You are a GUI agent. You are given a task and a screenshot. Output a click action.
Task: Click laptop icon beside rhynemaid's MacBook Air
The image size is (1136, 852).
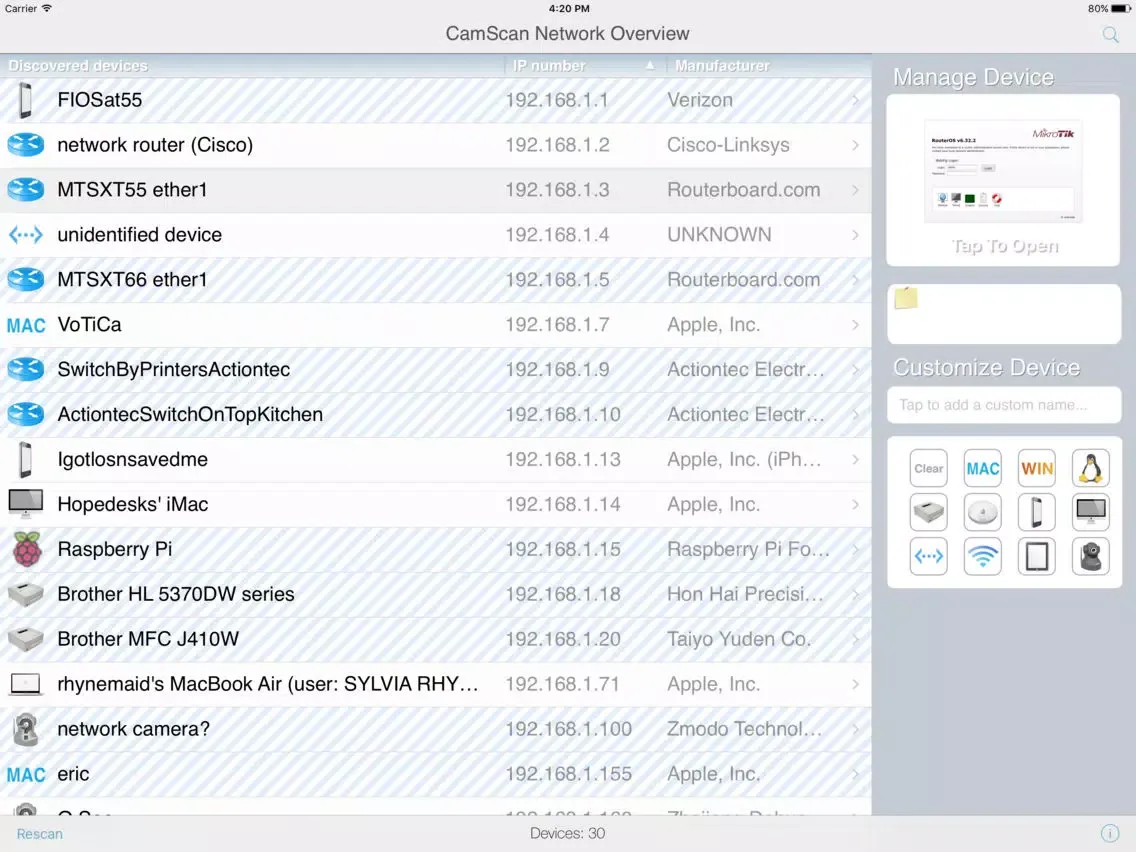(x=25, y=684)
